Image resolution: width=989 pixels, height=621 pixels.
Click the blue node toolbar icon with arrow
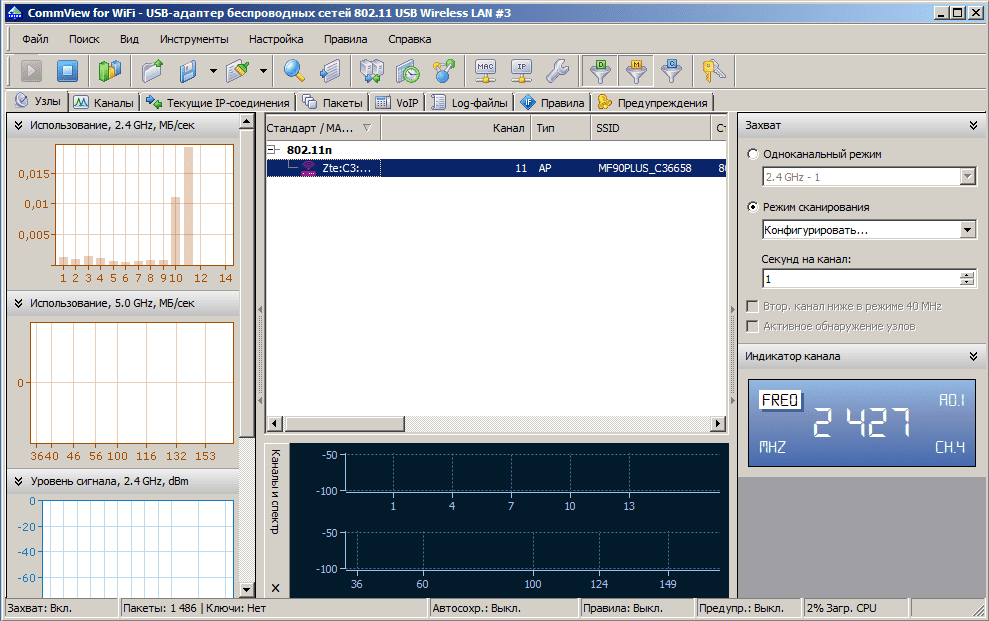point(444,71)
